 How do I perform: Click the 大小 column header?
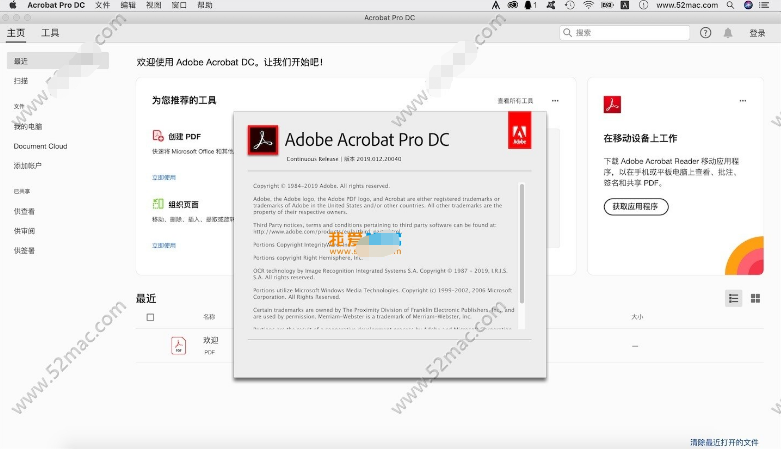[x=637, y=317]
